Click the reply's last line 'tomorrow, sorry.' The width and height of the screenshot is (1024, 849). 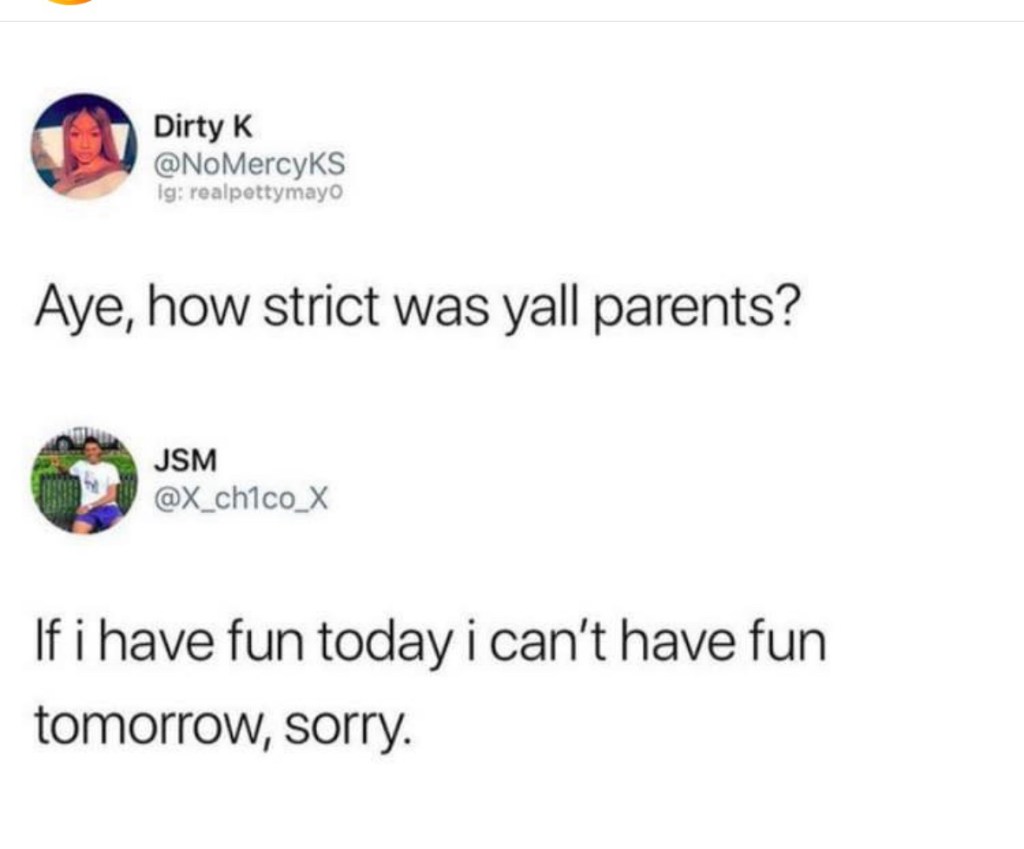223,726
